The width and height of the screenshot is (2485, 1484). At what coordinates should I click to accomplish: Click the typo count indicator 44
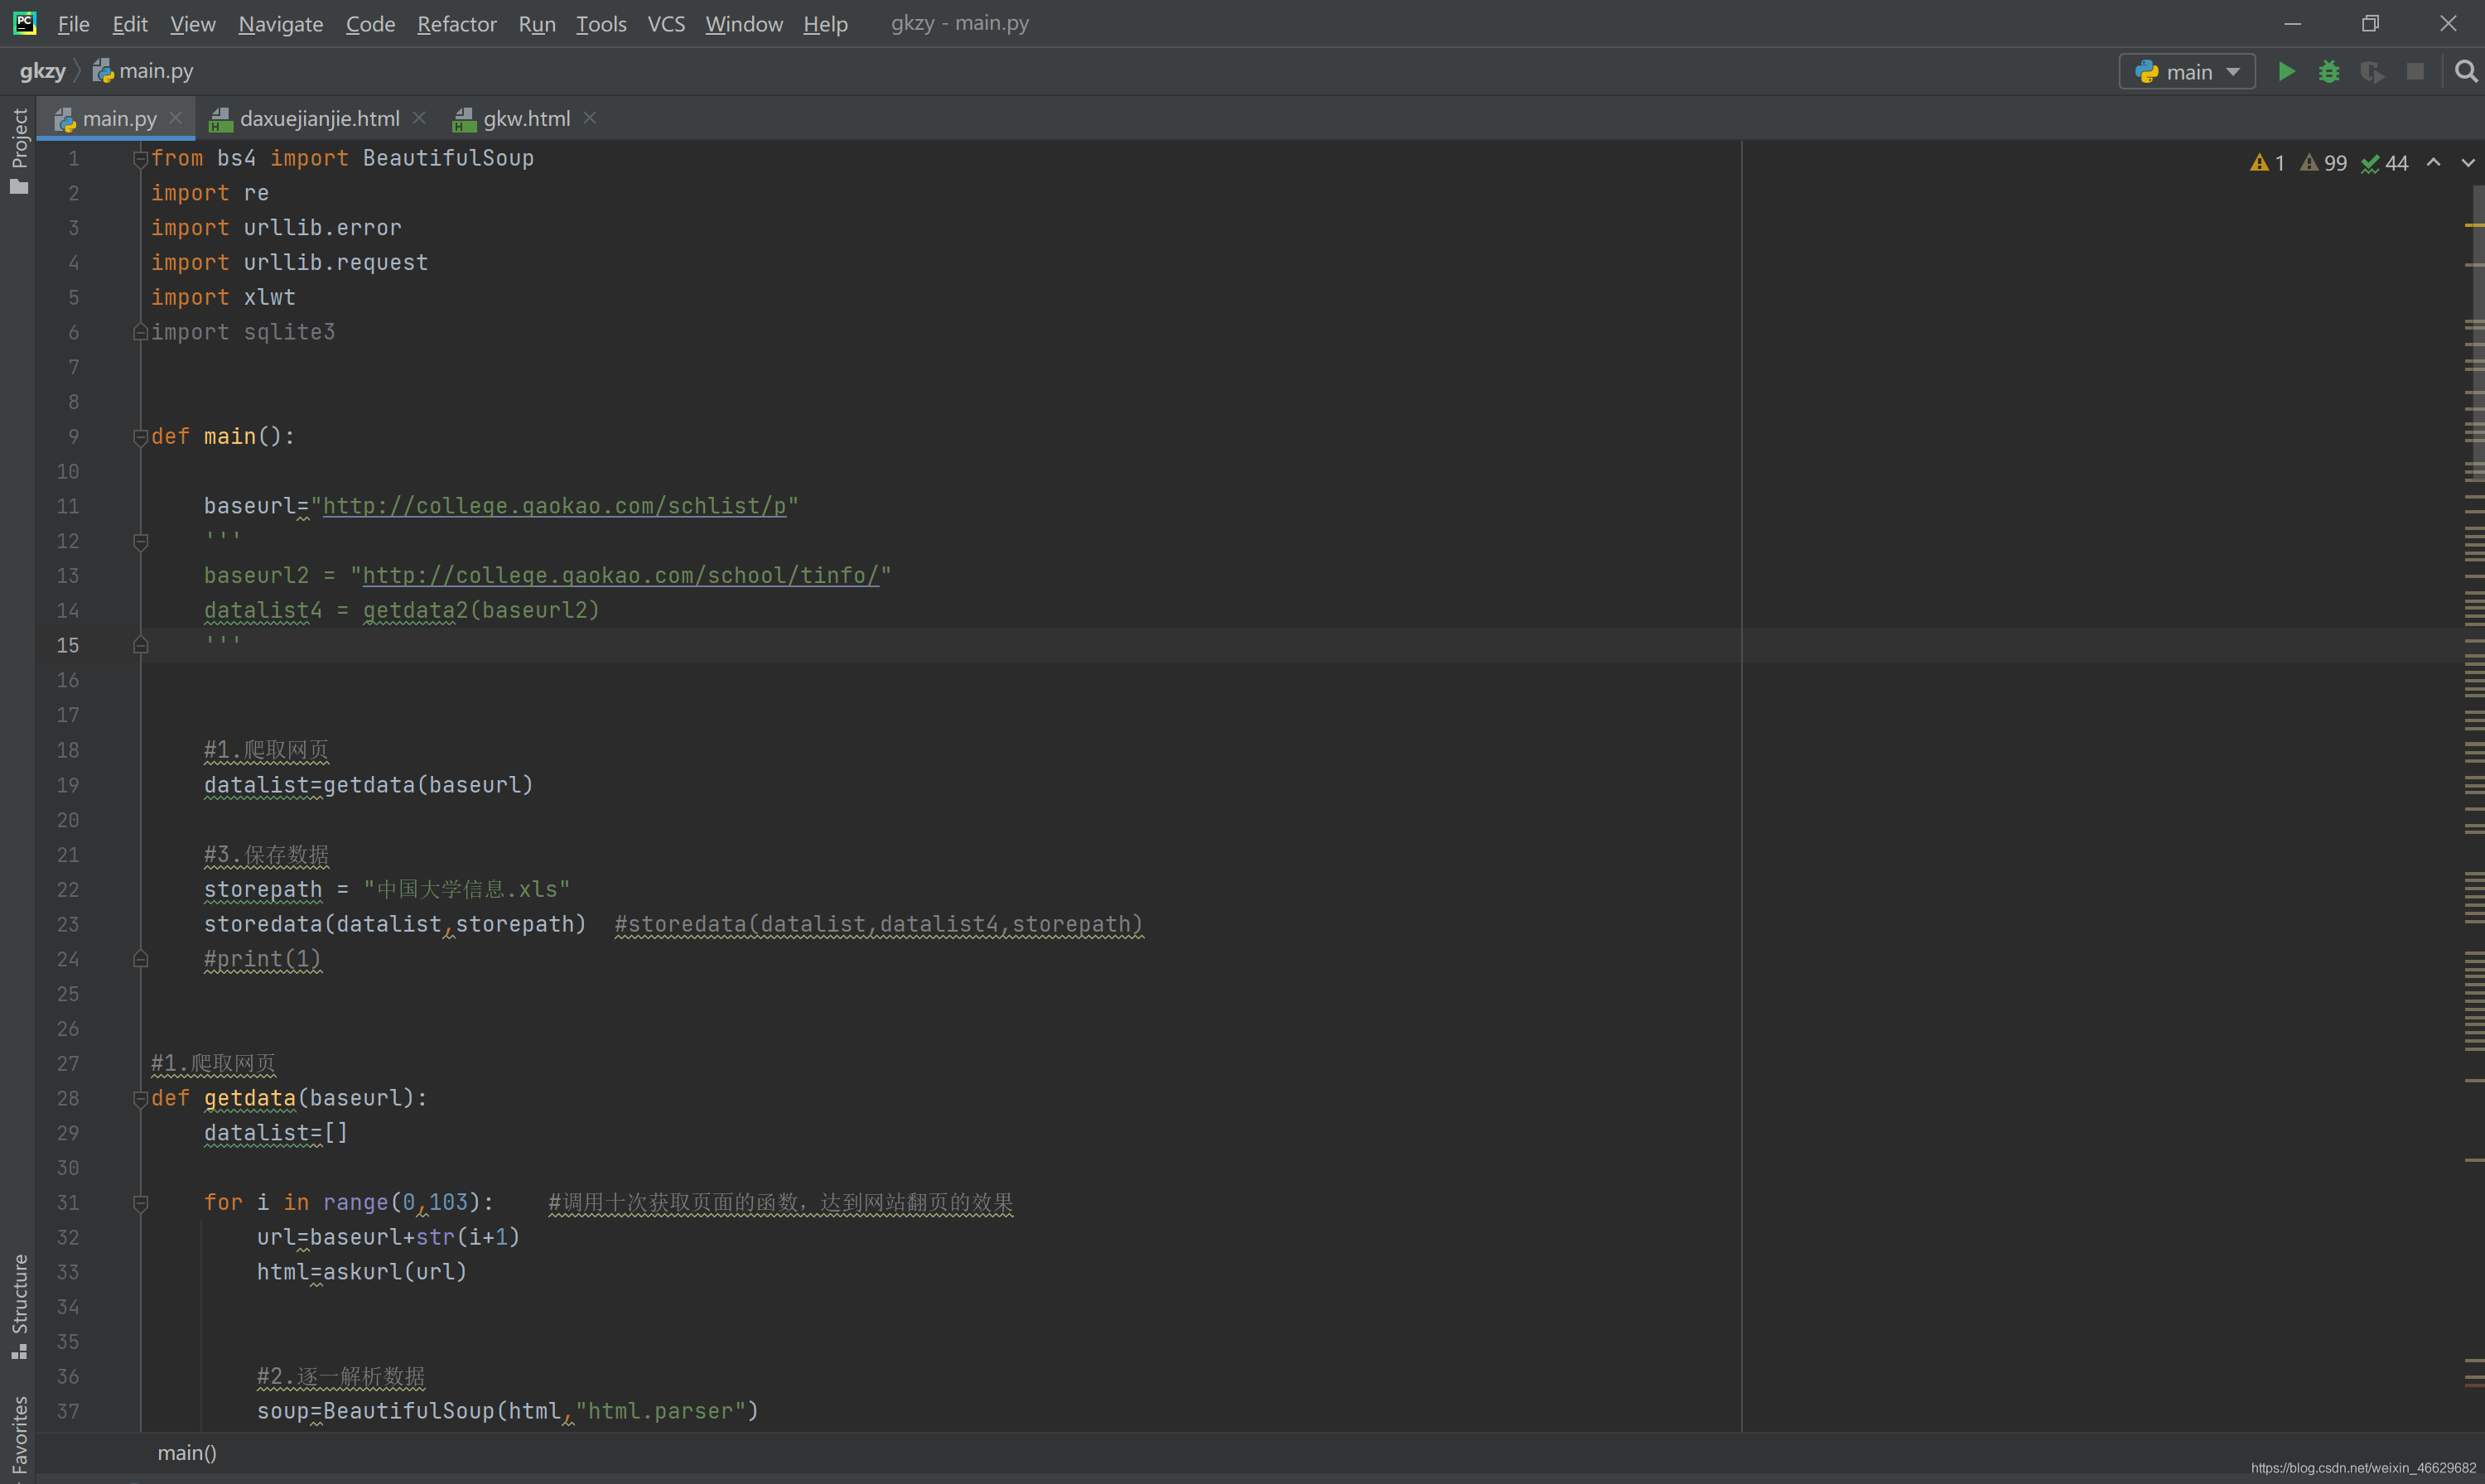pyautogui.click(x=2385, y=163)
